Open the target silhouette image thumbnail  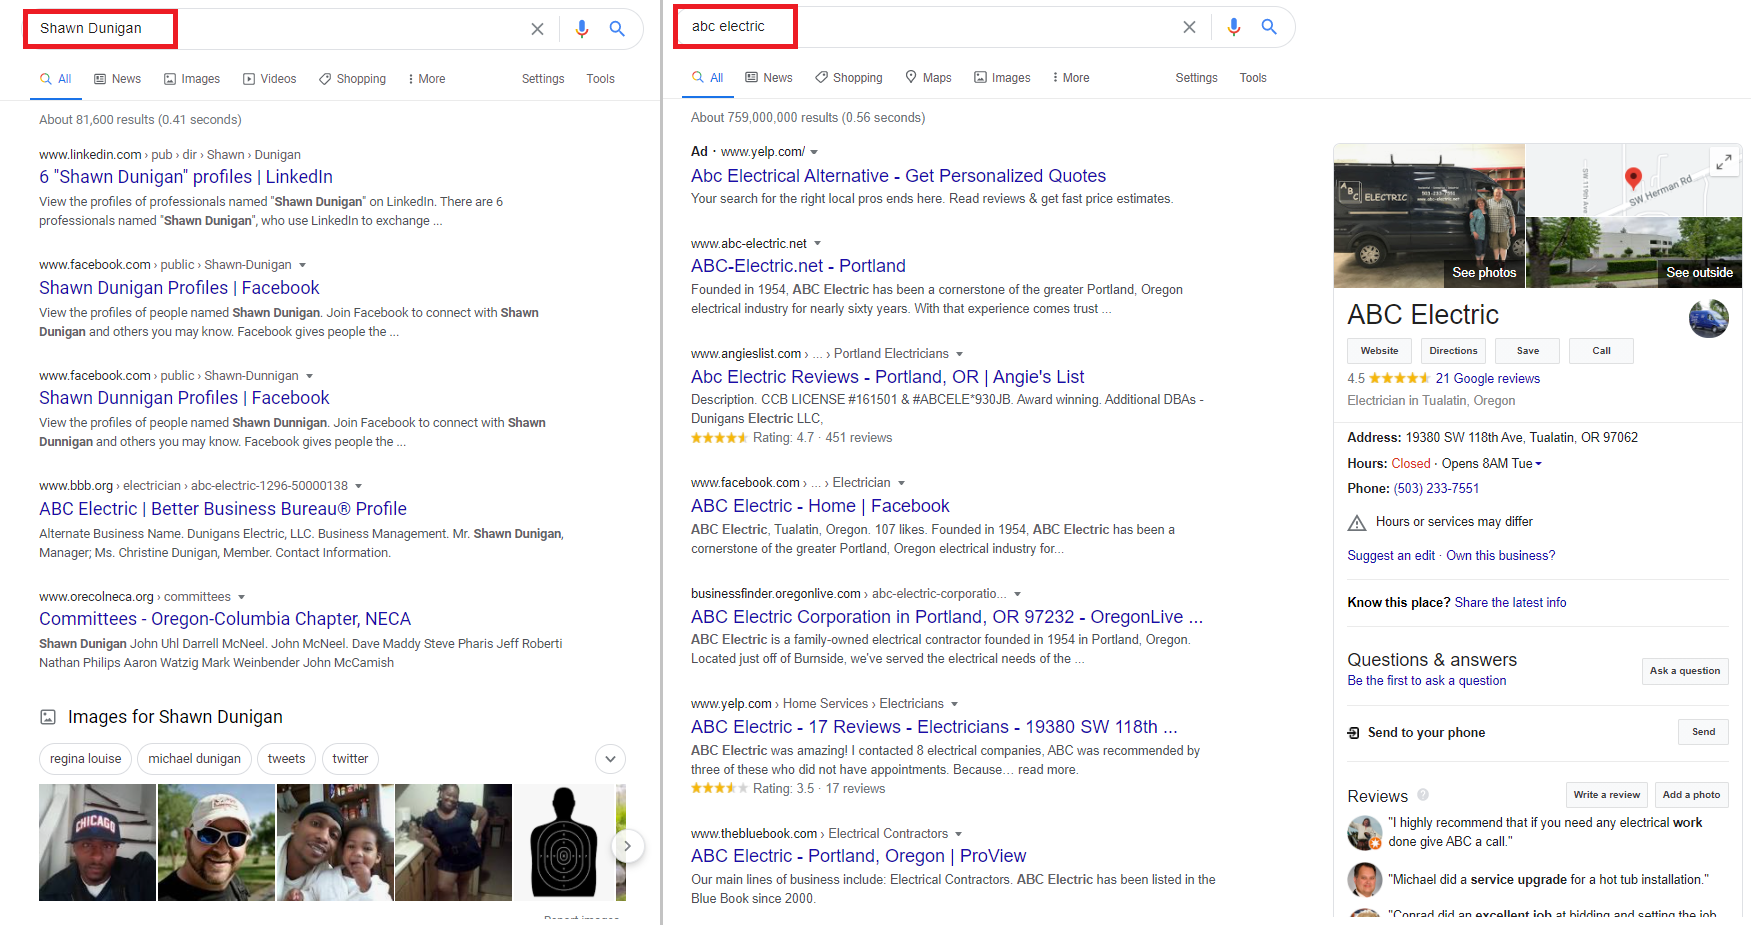(x=563, y=843)
